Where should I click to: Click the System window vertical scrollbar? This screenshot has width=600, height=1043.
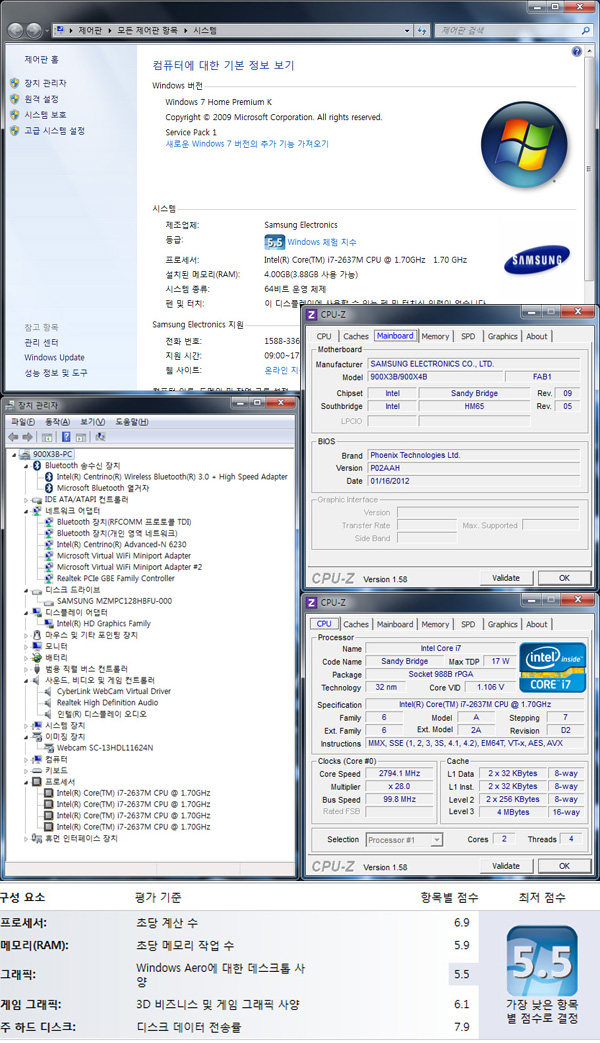point(589,168)
